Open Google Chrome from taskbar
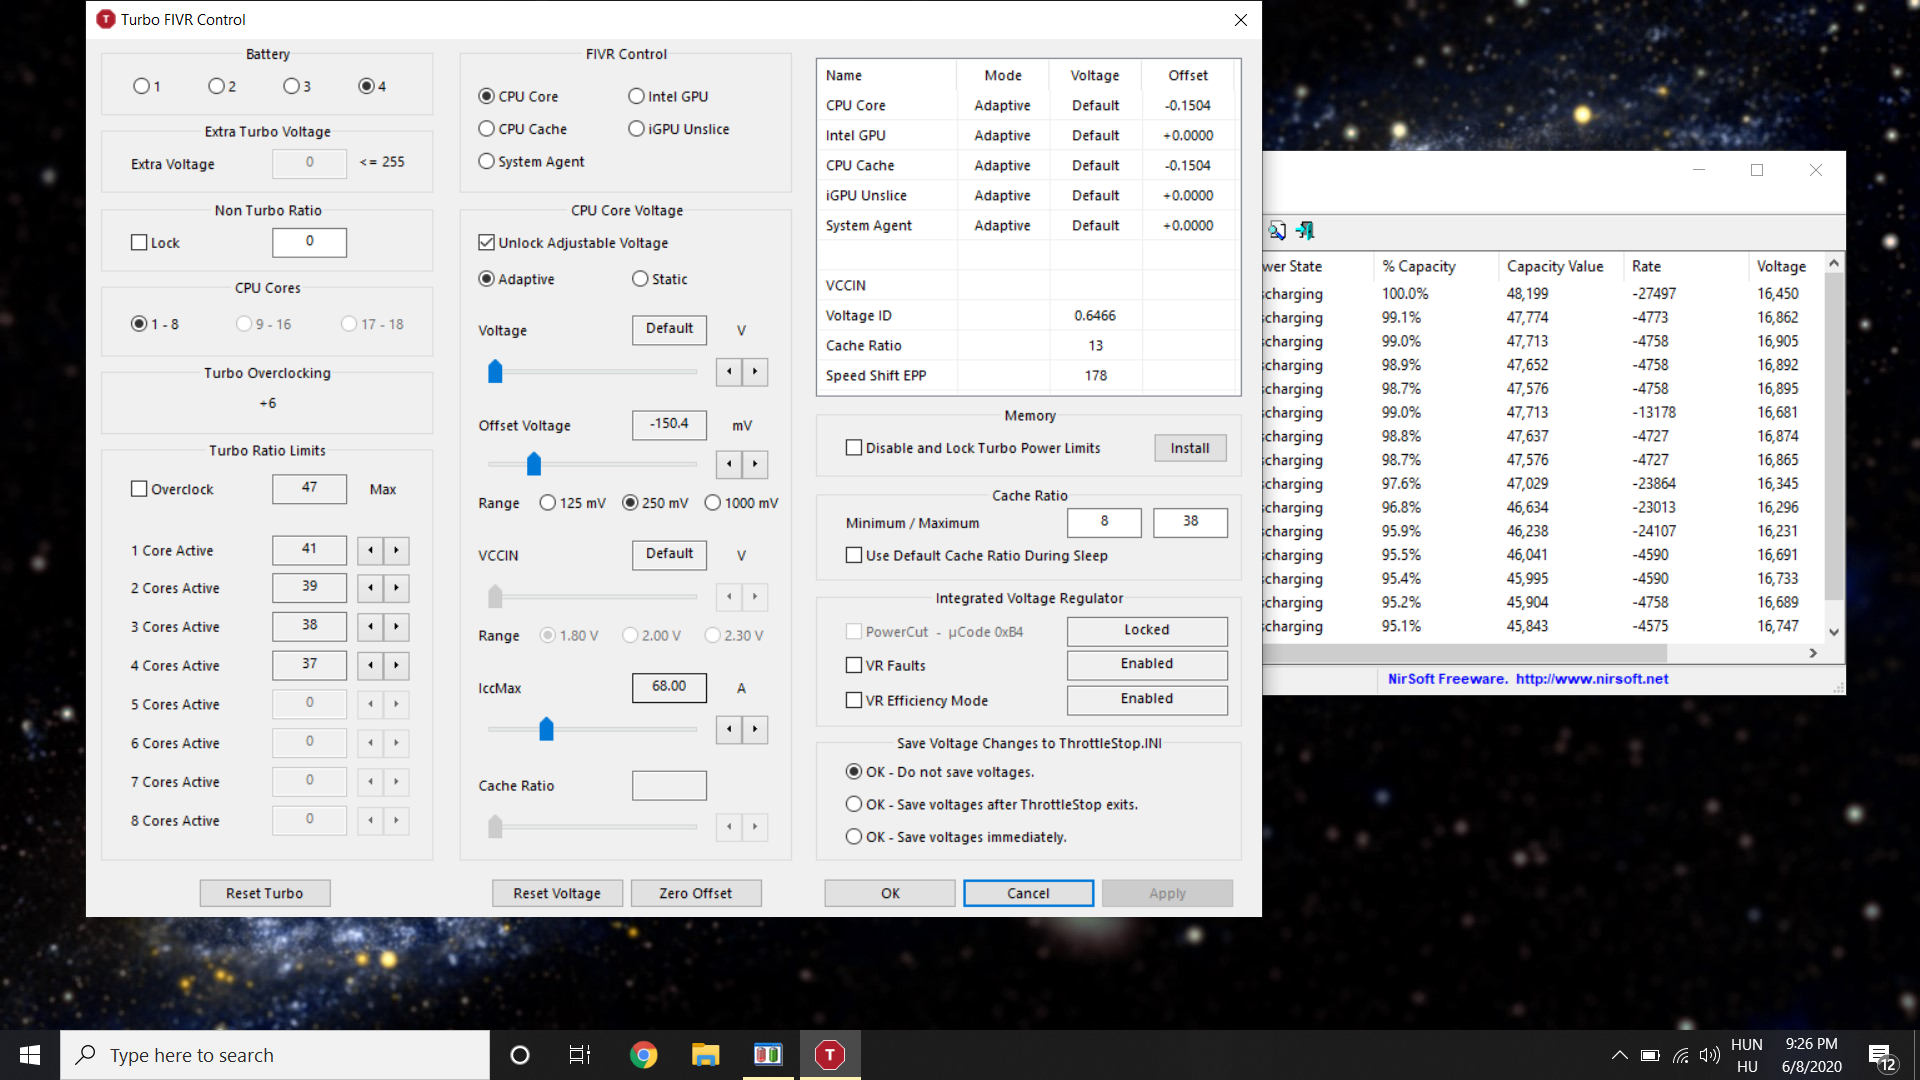Viewport: 1920px width, 1080px height. tap(644, 1055)
